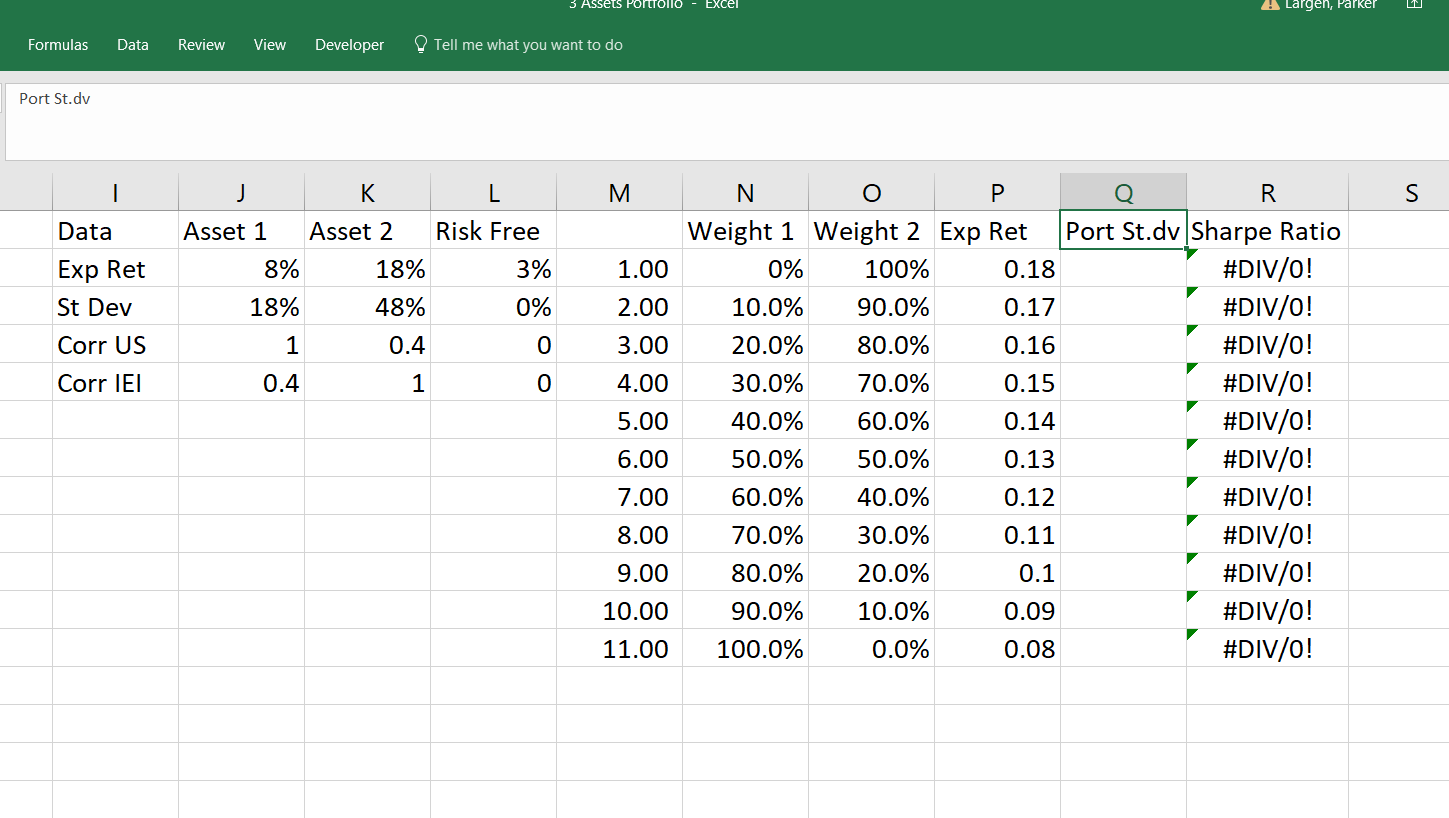
Task: Open the Developer tab
Action: pyautogui.click(x=349, y=44)
